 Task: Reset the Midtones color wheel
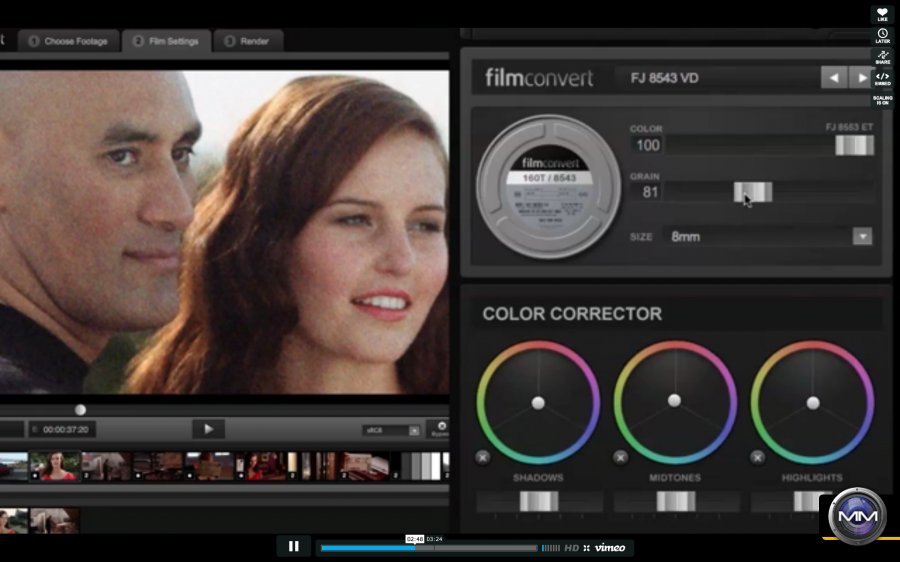click(620, 457)
